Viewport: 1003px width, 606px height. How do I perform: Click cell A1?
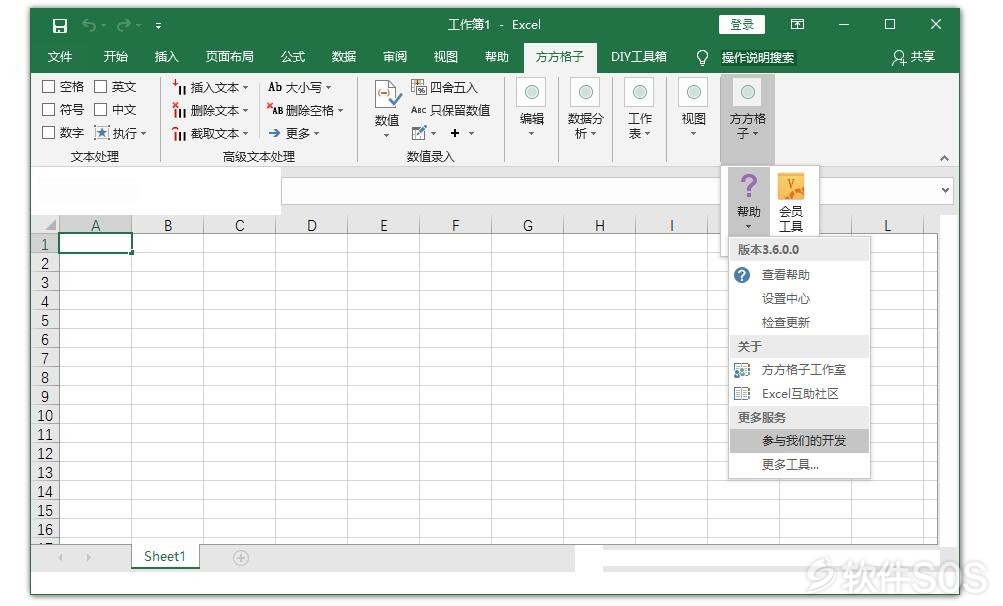click(x=95, y=244)
